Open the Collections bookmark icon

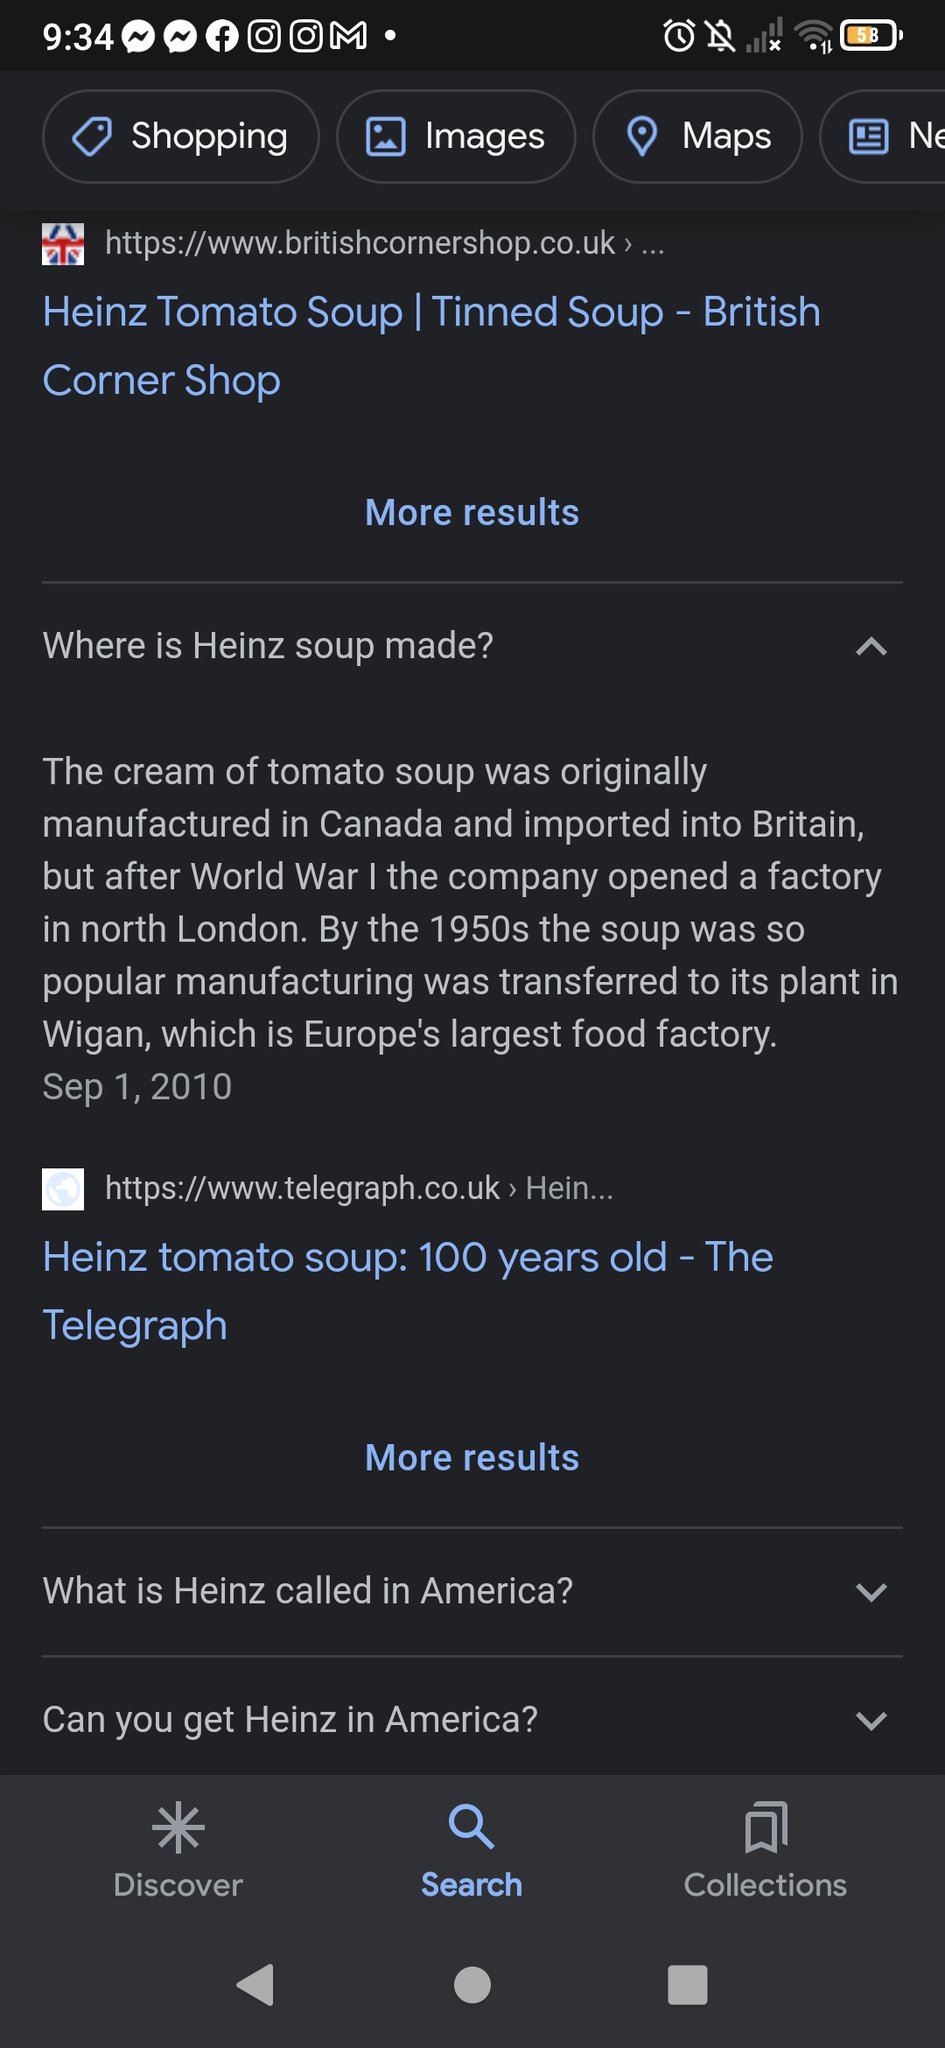(x=765, y=1828)
